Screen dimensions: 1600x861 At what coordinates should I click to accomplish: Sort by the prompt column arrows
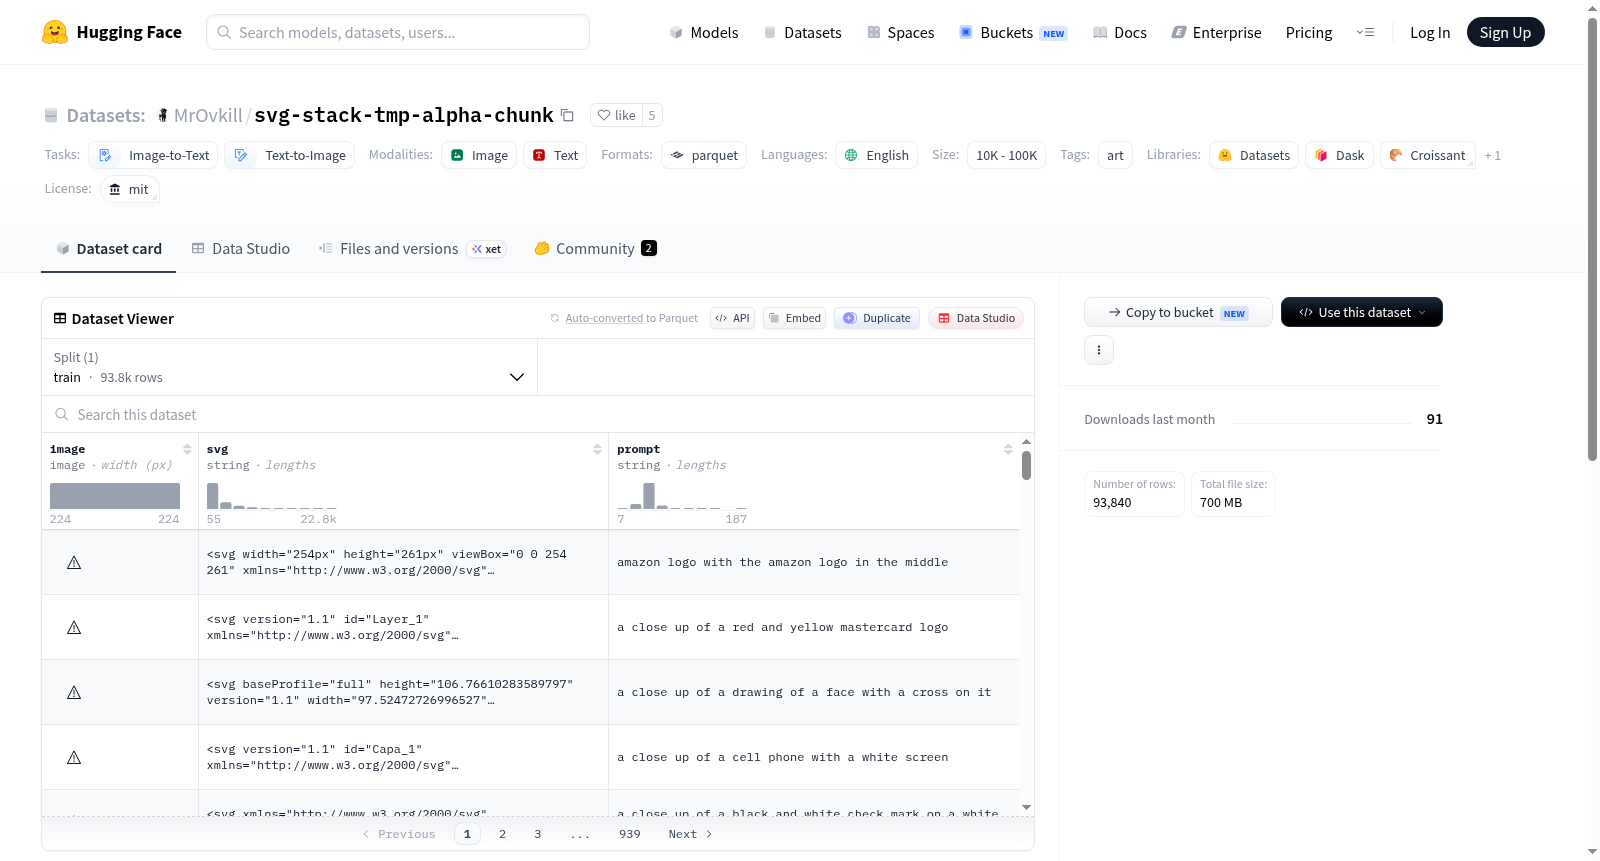[1008, 449]
